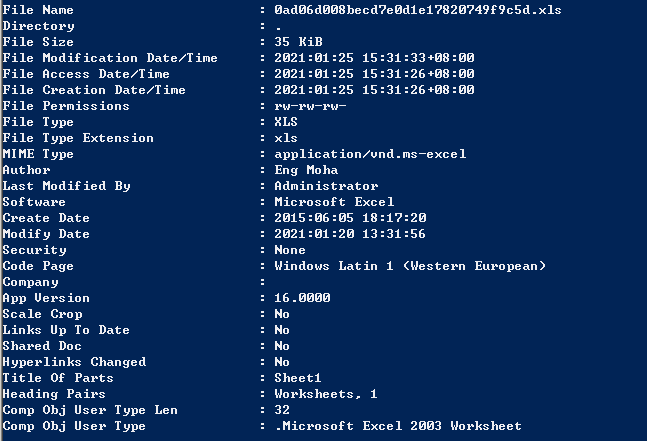Click the Heading Pairs Worksheets value
Image resolution: width=647 pixels, height=441 pixels.
pyautogui.click(x=326, y=394)
